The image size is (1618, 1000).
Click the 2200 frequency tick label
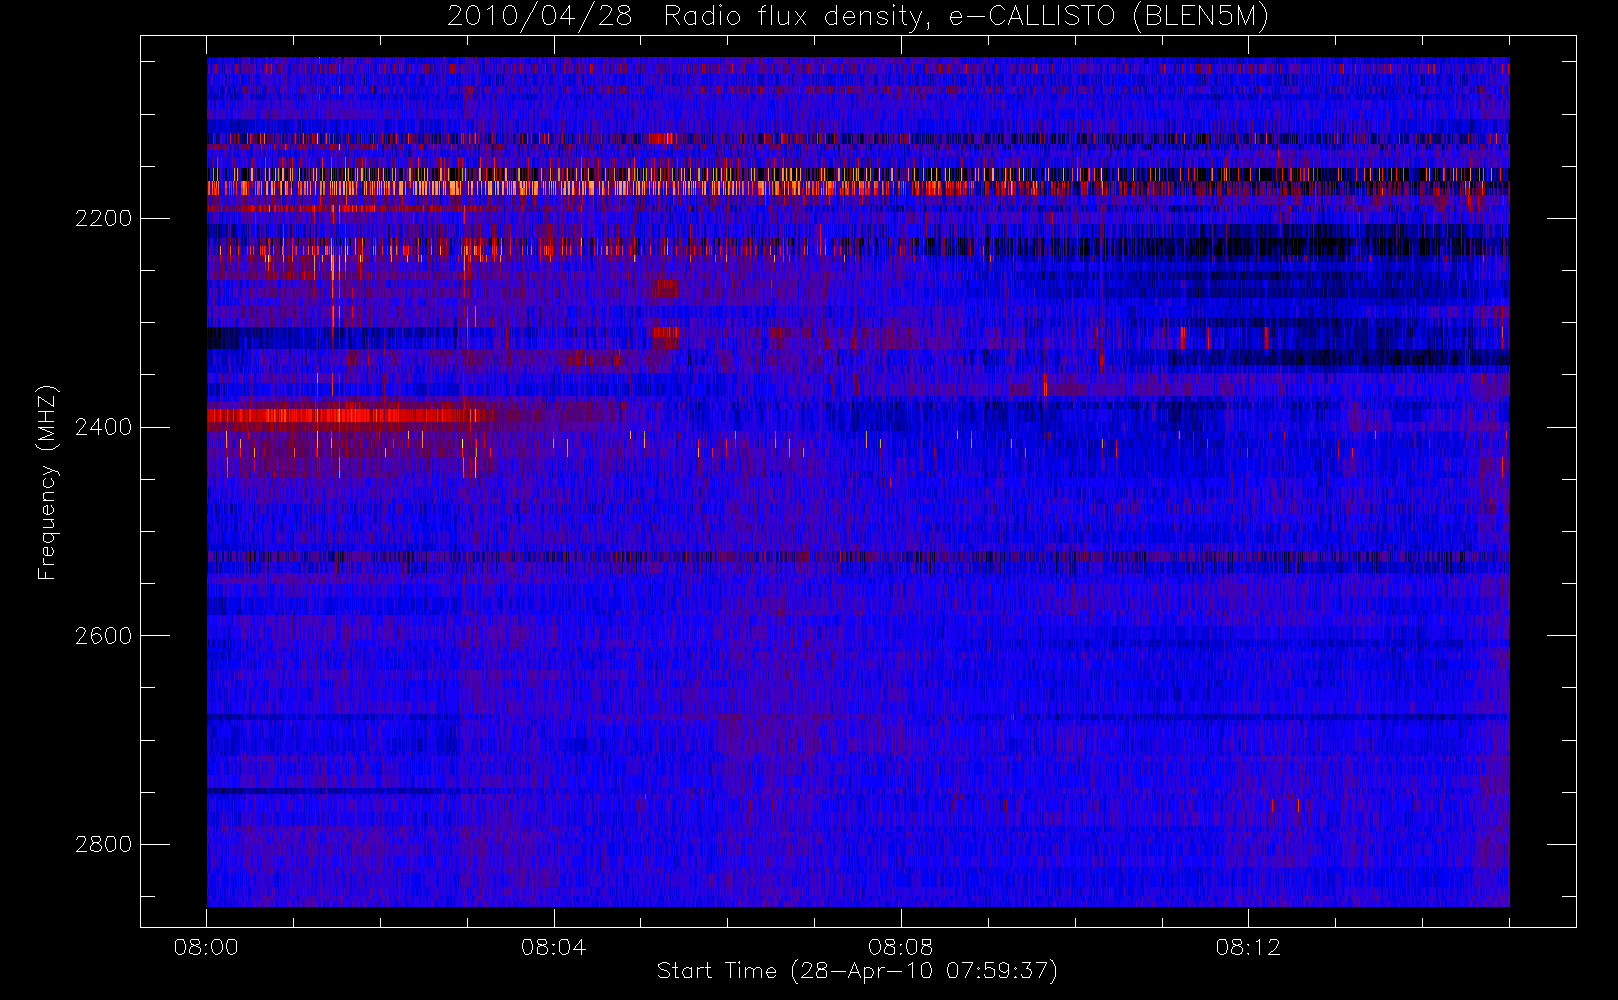click(103, 218)
